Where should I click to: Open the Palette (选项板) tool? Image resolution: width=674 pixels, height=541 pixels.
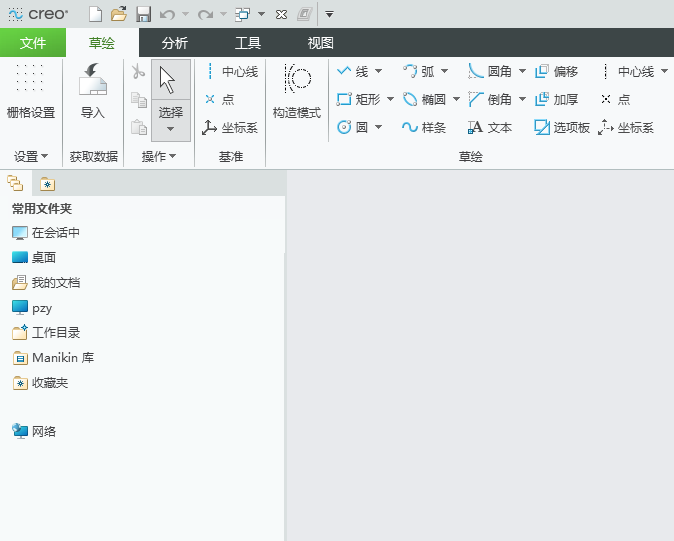pos(561,127)
